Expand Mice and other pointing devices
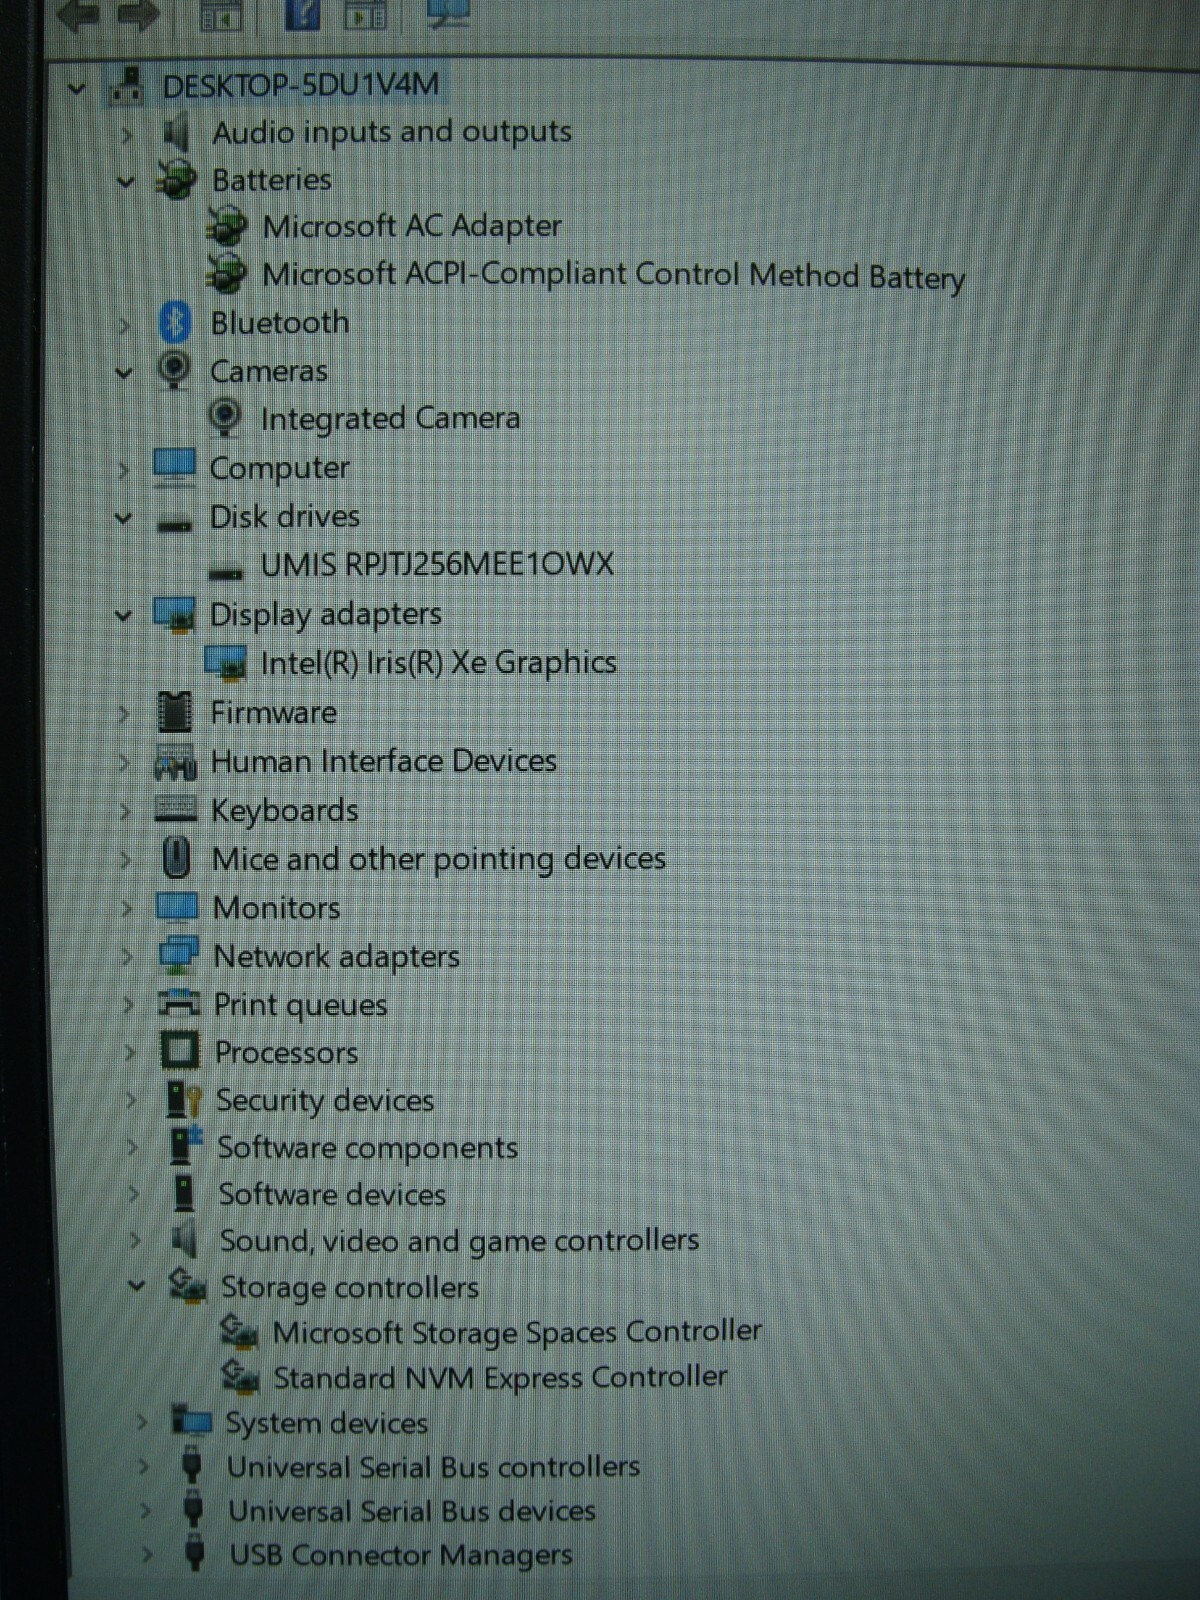 (x=126, y=860)
